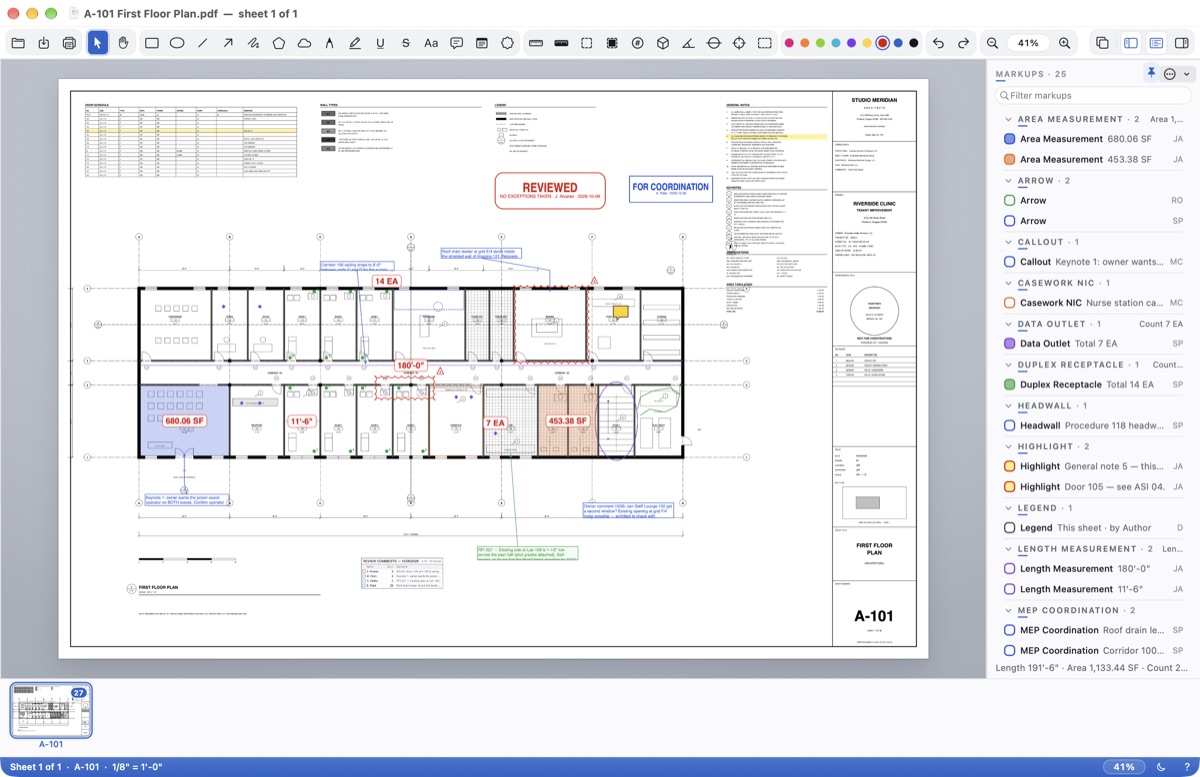Toggle the pin on Markups panel
The height and width of the screenshot is (777, 1200).
coord(1151,73)
